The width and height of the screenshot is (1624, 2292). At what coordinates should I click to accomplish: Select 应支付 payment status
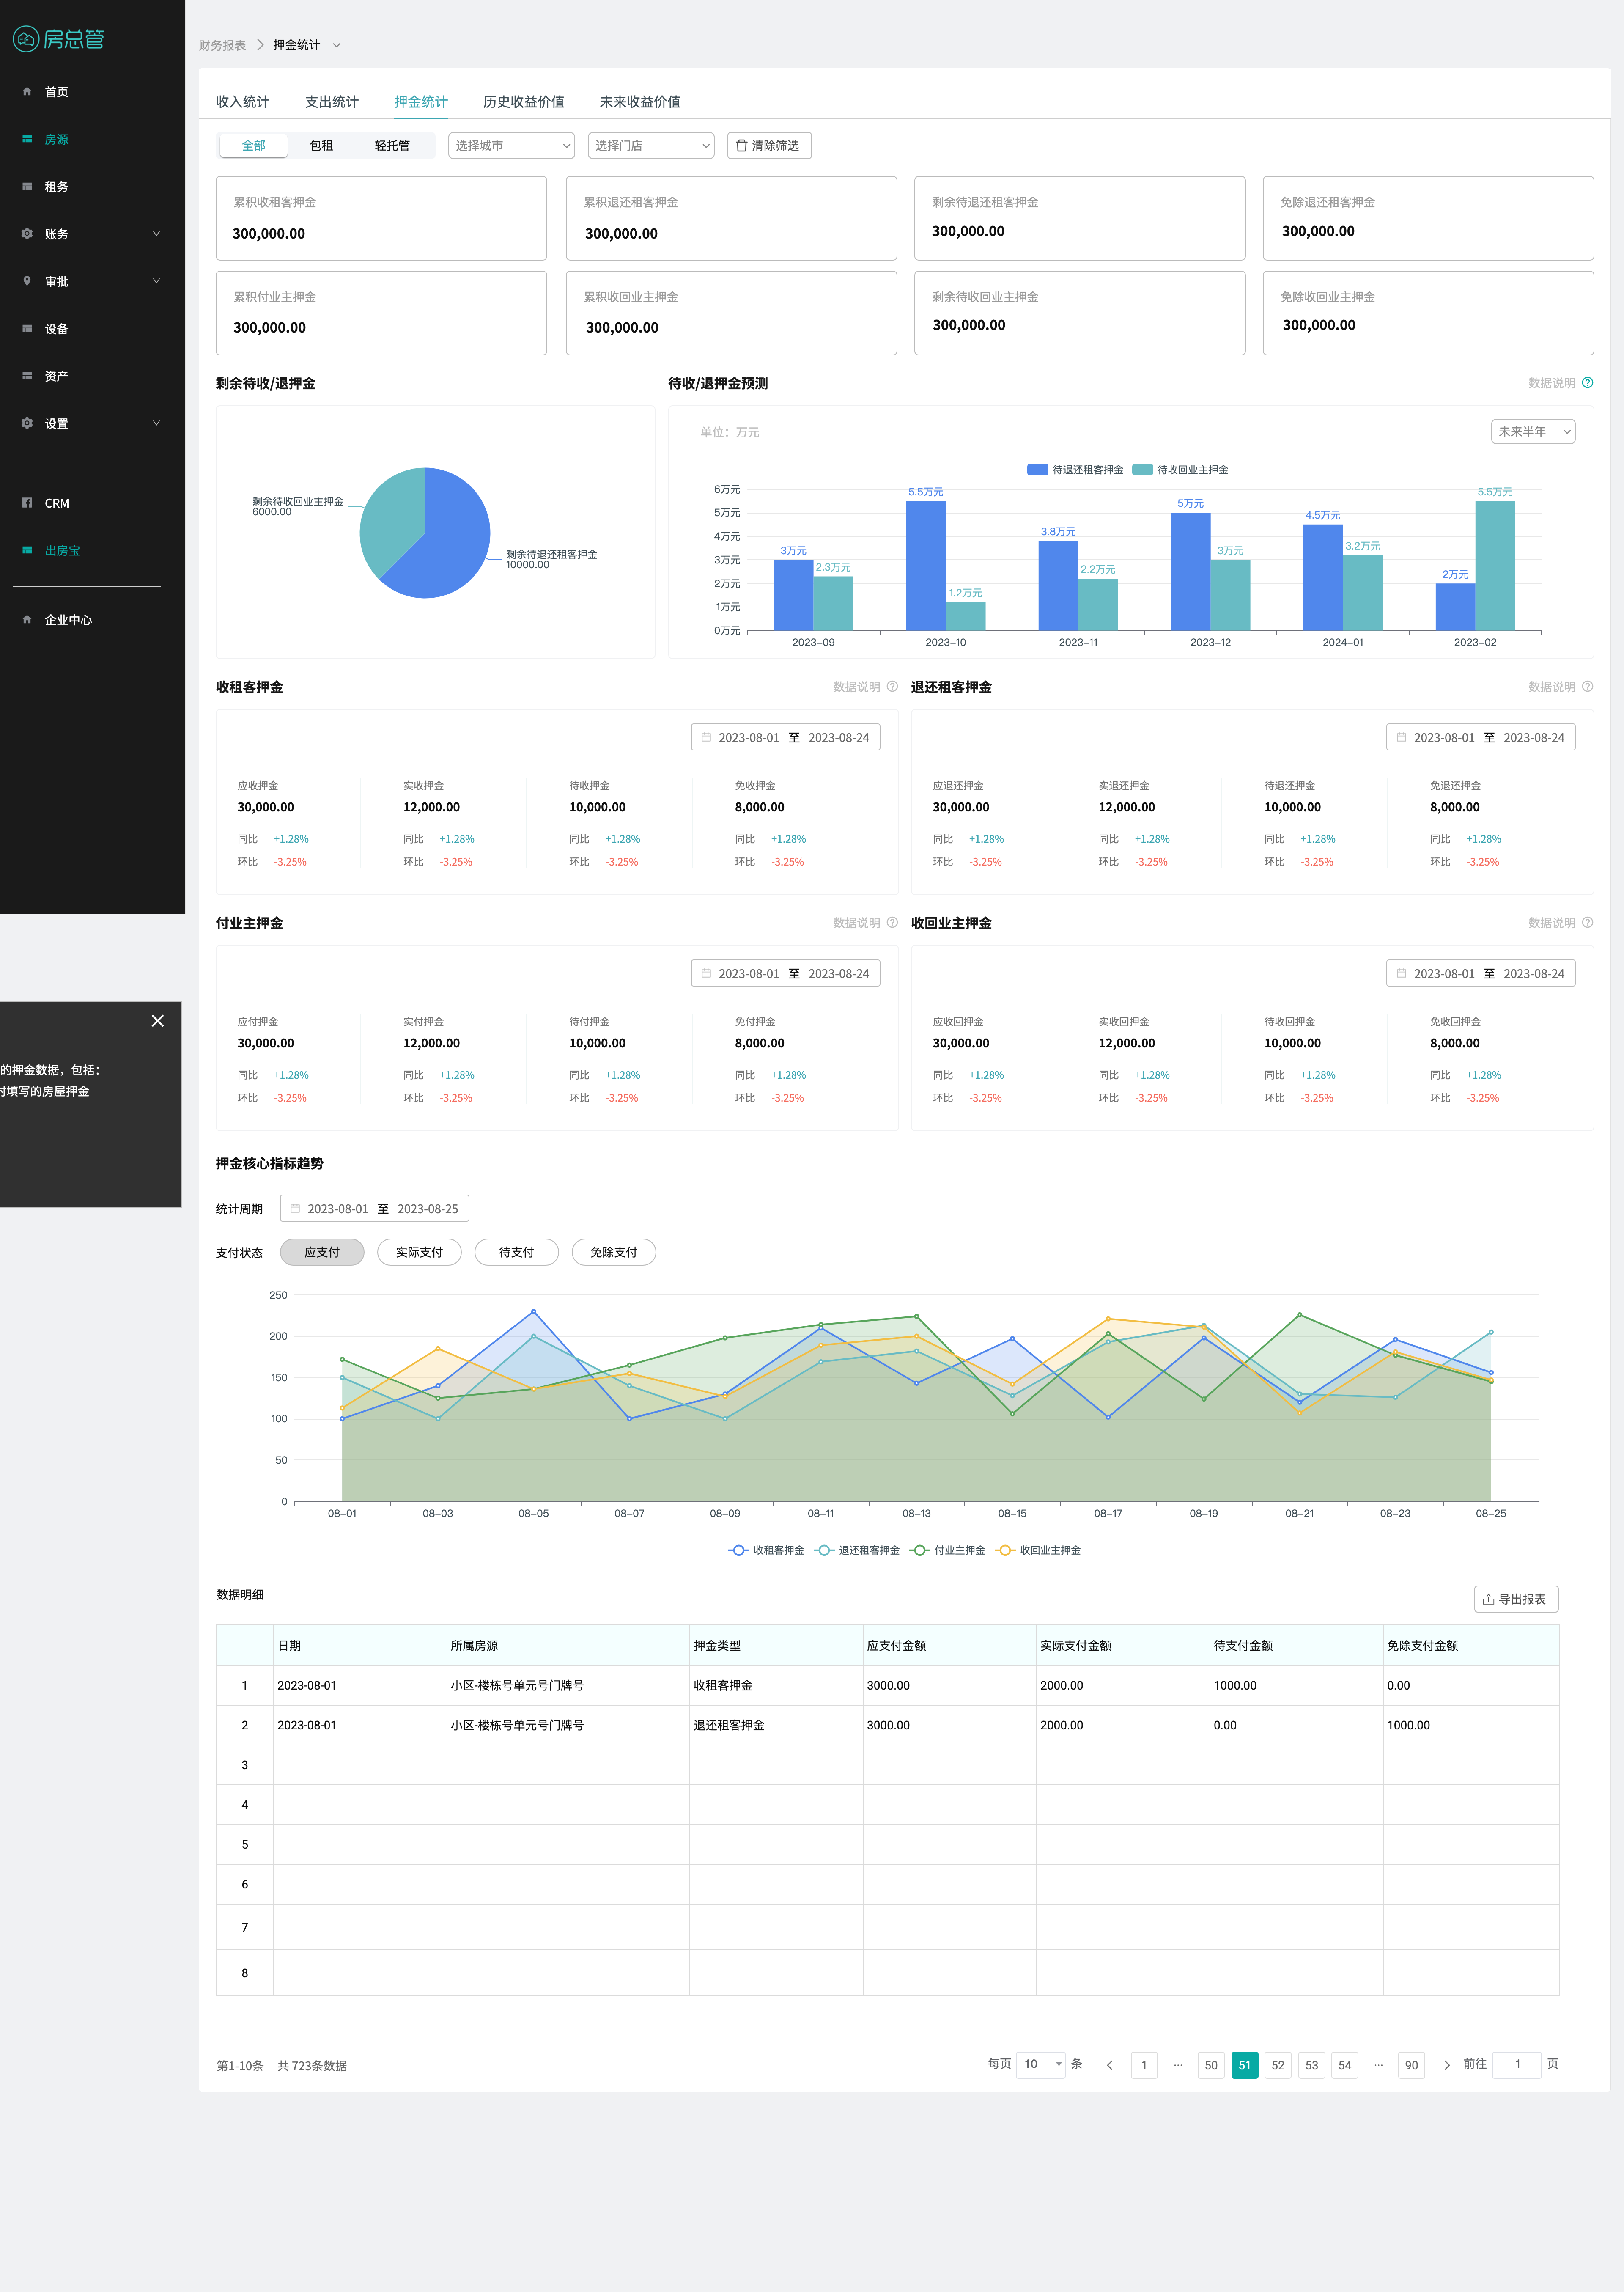click(x=322, y=1252)
